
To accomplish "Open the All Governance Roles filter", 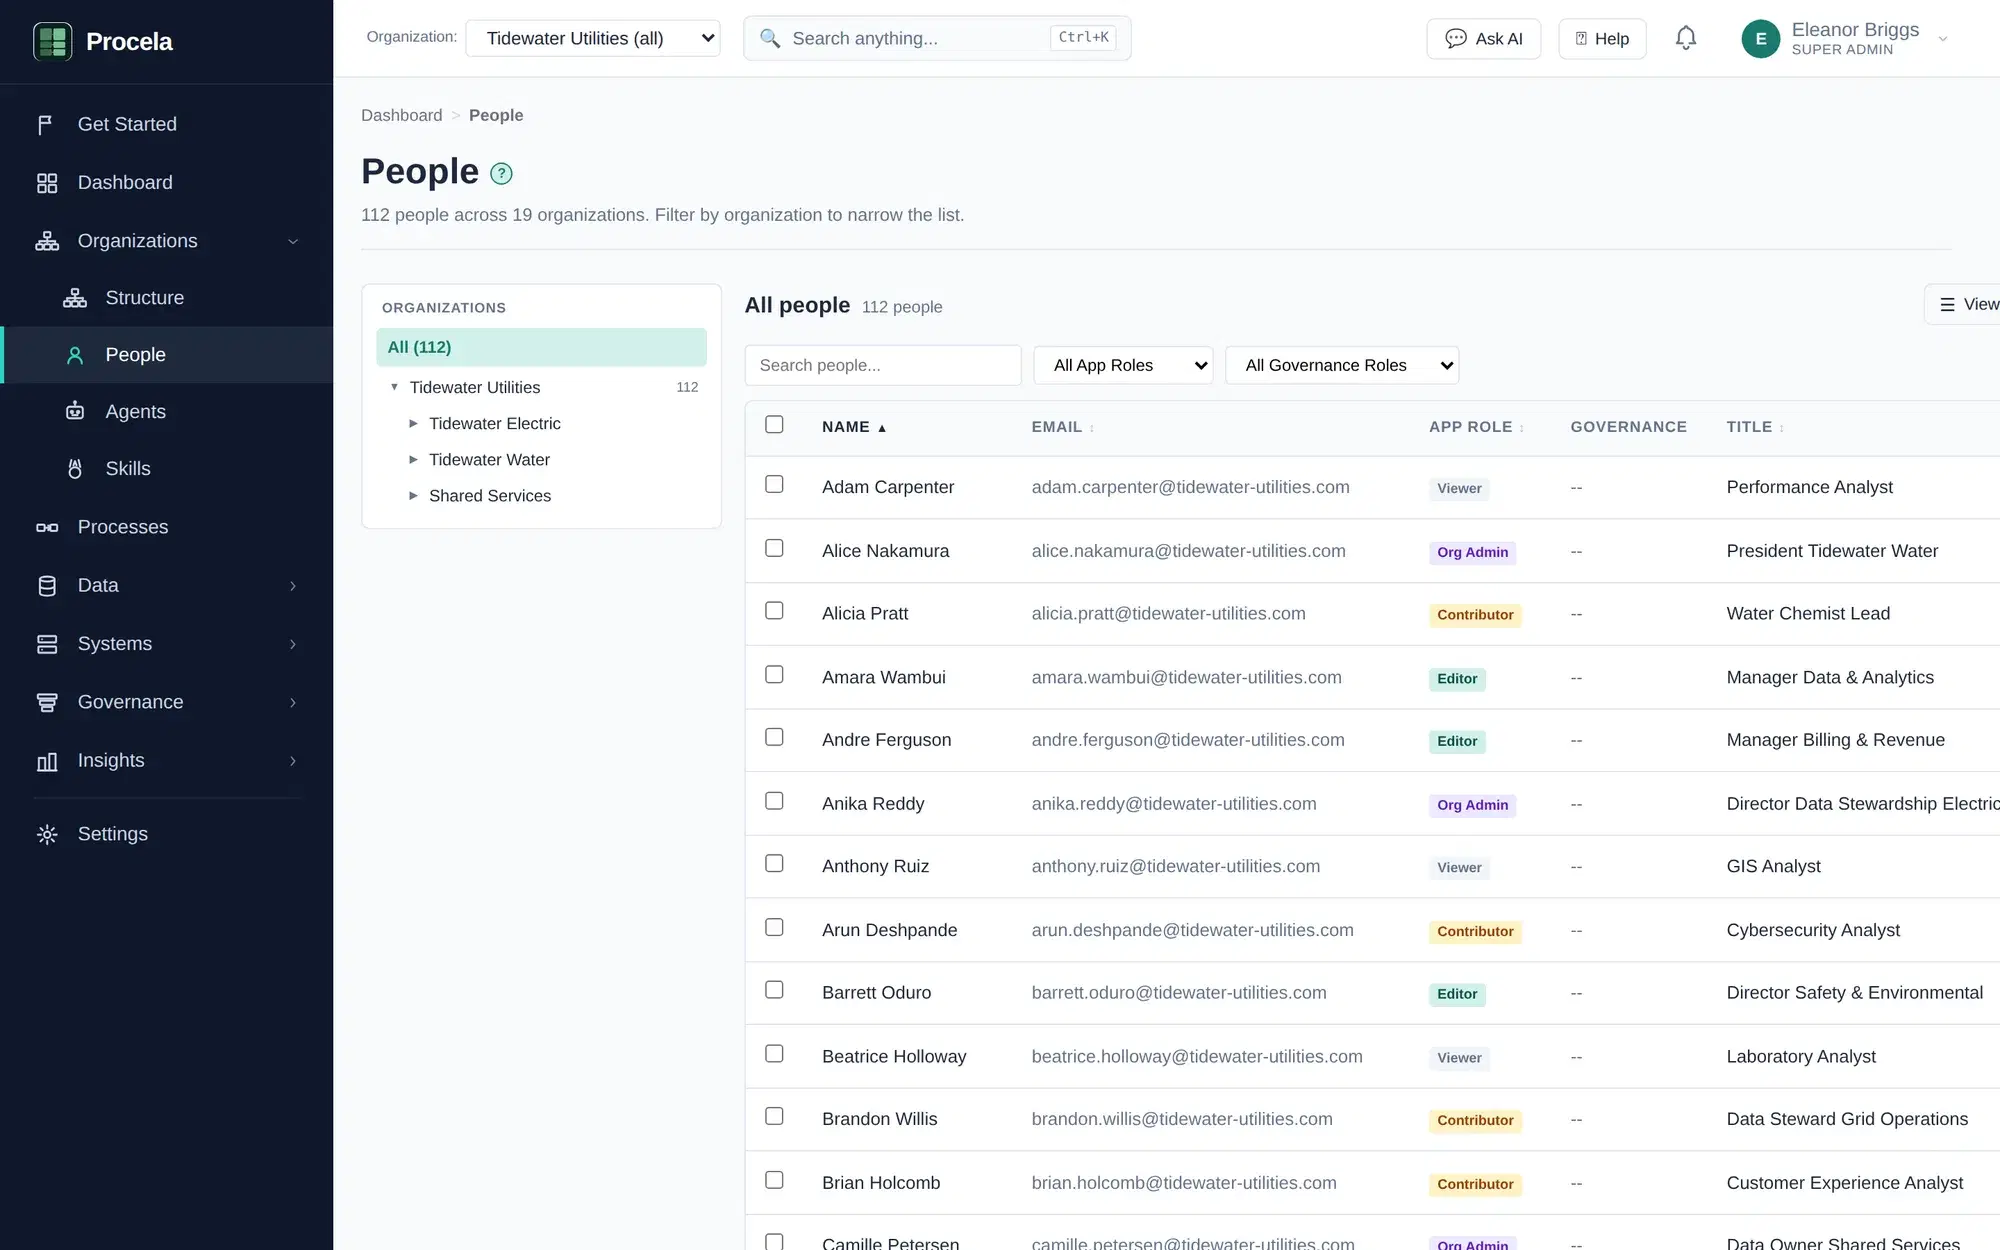I will tap(1342, 365).
